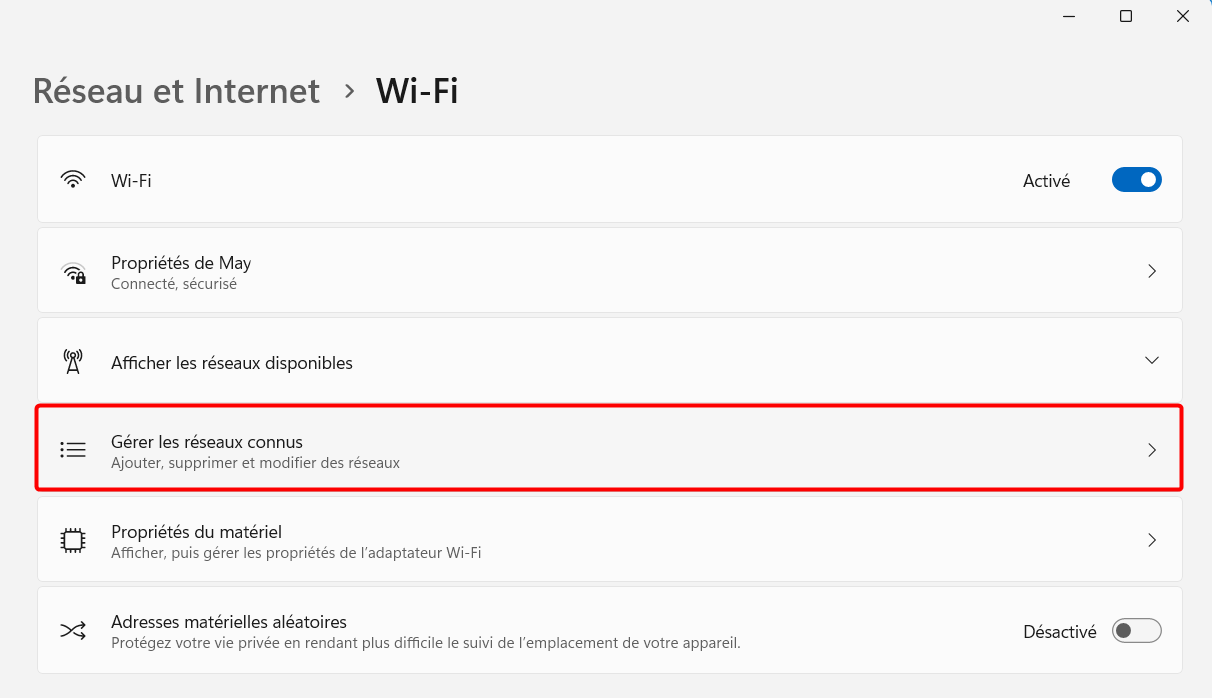Click the secured Wi-Fi icon beside Propriétés de May
This screenshot has height=698, width=1212.
(74, 273)
